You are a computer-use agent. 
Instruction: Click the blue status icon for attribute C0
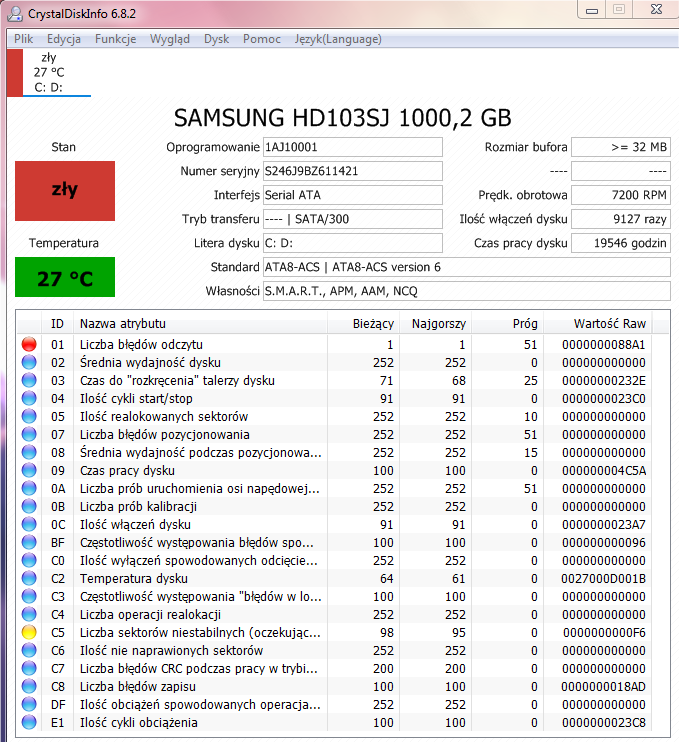(29, 560)
